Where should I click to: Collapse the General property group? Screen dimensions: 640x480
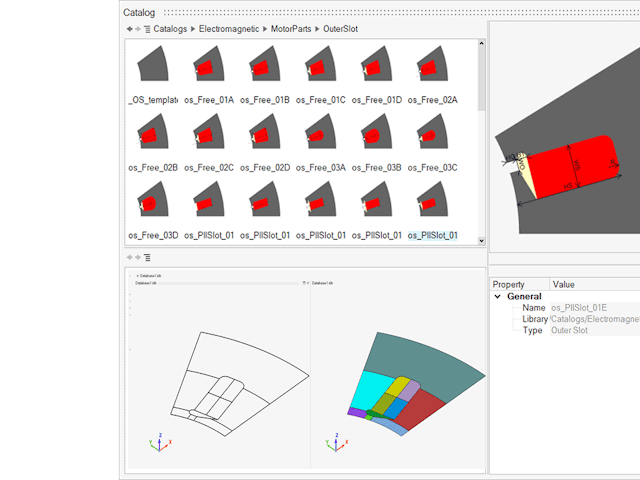(x=498, y=297)
